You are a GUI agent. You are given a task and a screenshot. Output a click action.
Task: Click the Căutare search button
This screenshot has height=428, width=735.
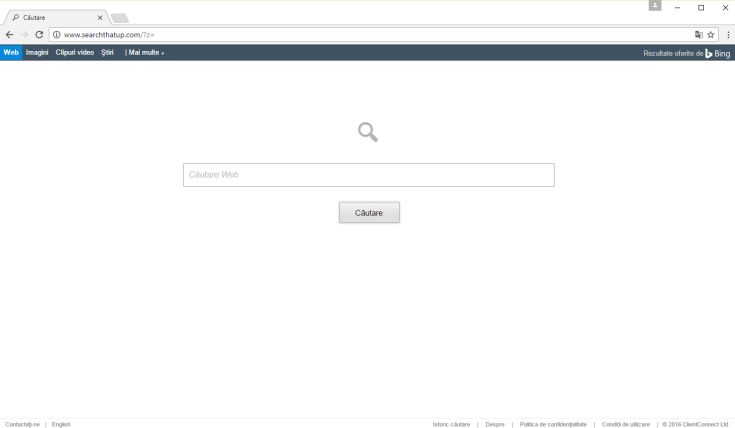tap(369, 212)
